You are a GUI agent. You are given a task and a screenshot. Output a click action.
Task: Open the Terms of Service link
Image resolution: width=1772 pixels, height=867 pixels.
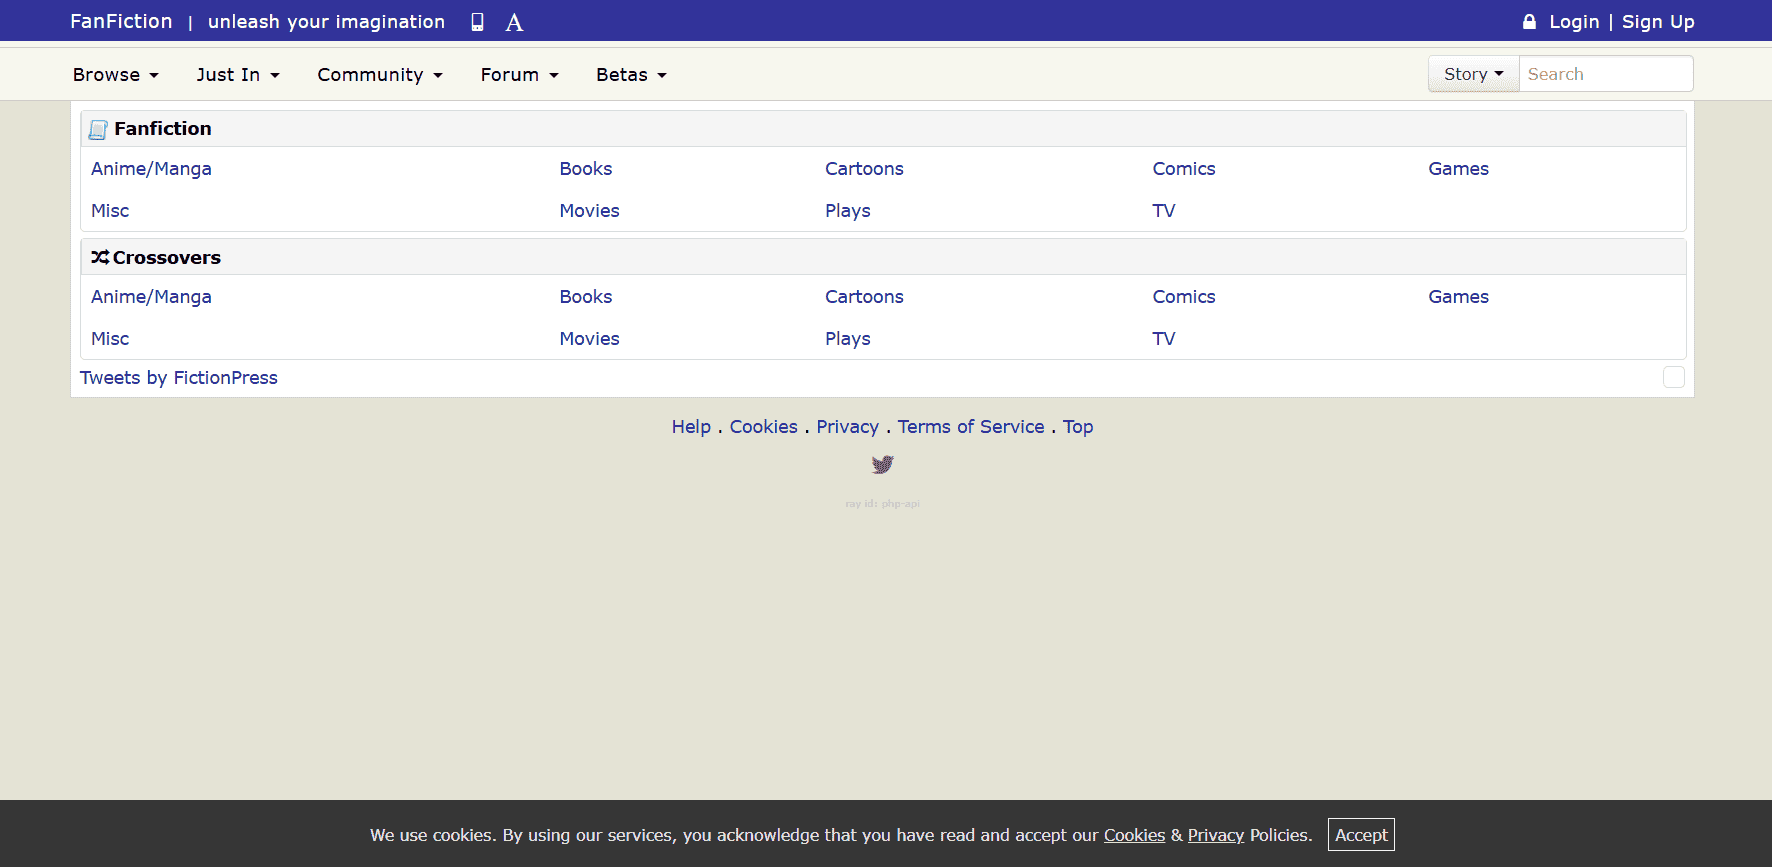[x=970, y=427]
